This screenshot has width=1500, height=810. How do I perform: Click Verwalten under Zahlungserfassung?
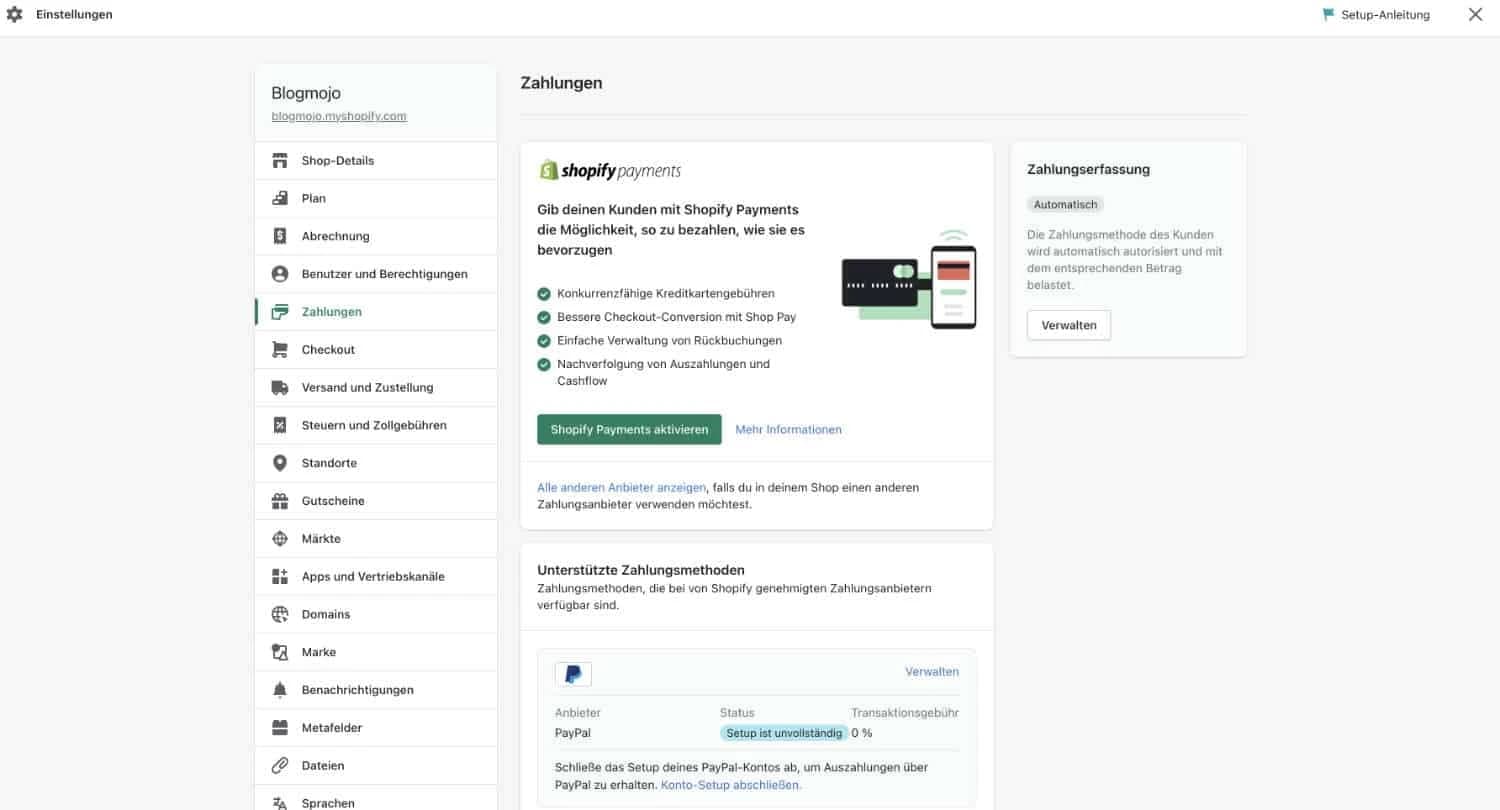coord(1068,324)
